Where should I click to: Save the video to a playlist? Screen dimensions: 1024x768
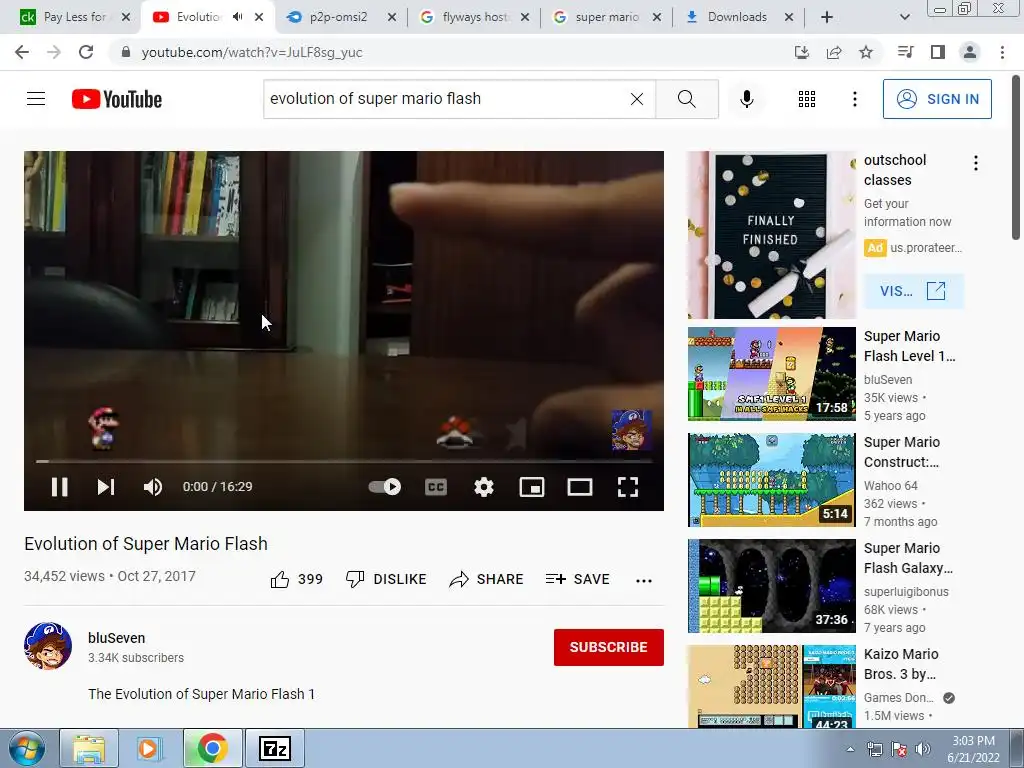pos(577,579)
